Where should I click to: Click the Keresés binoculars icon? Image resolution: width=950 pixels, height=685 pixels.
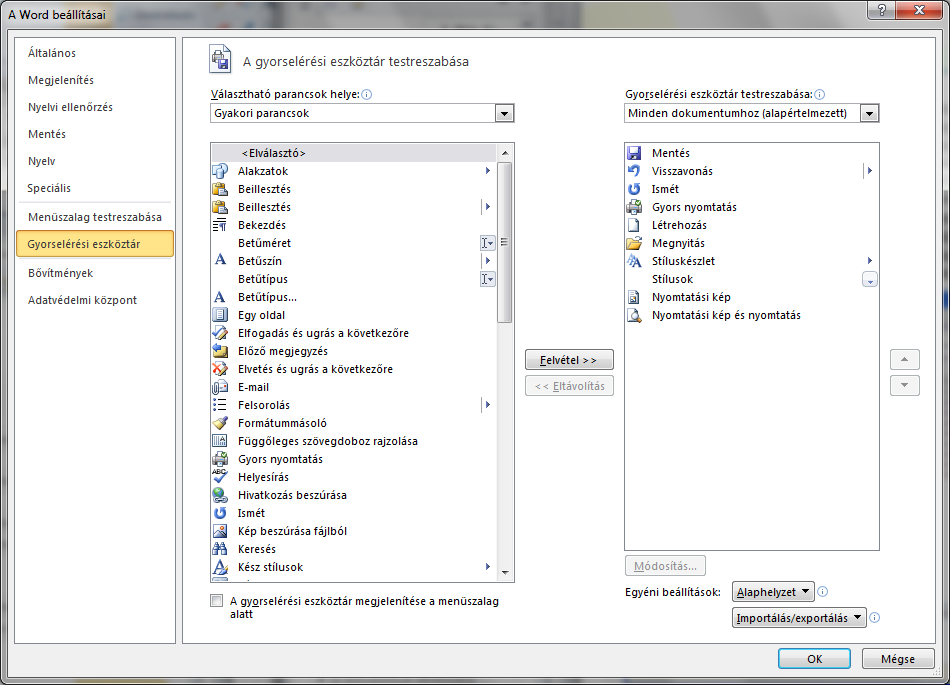[x=220, y=549]
